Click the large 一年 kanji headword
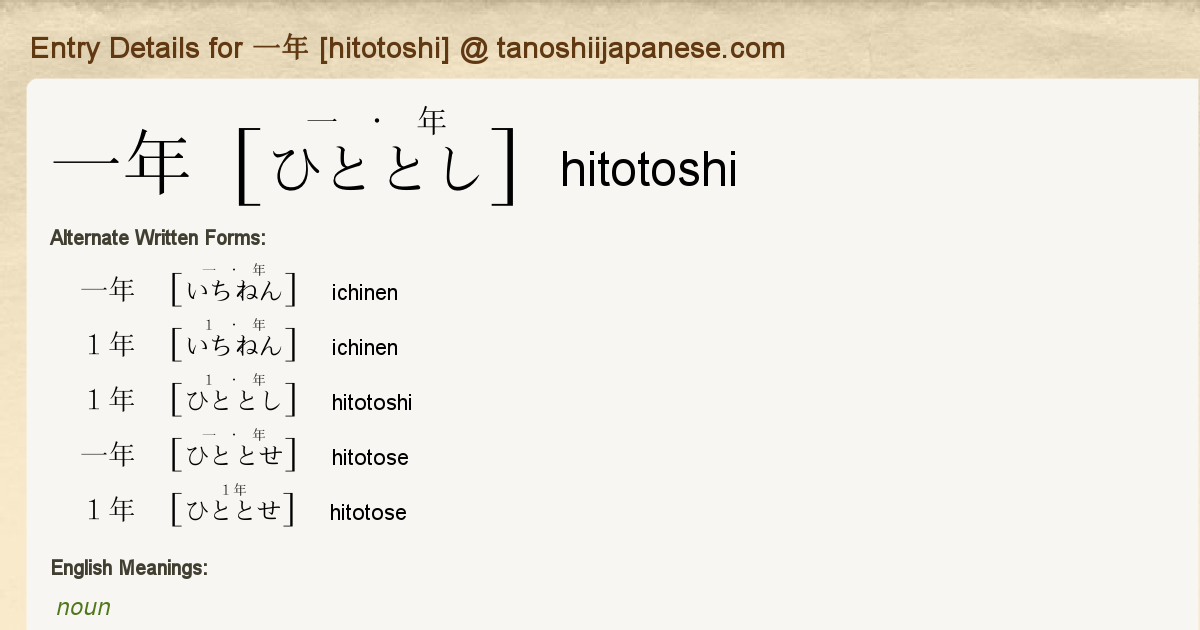The height and width of the screenshot is (630, 1200). [x=121, y=165]
